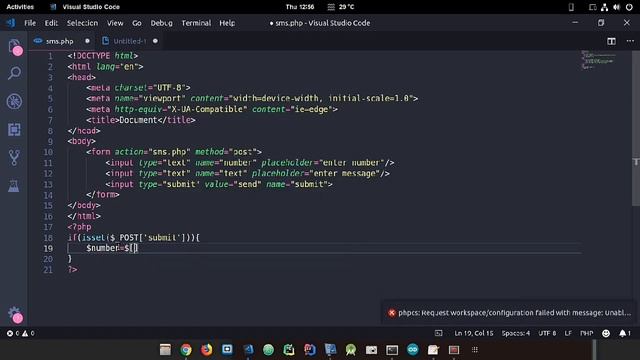This screenshot has height=360, width=640.
Task: Open notifications bell in status bar
Action: click(625, 333)
